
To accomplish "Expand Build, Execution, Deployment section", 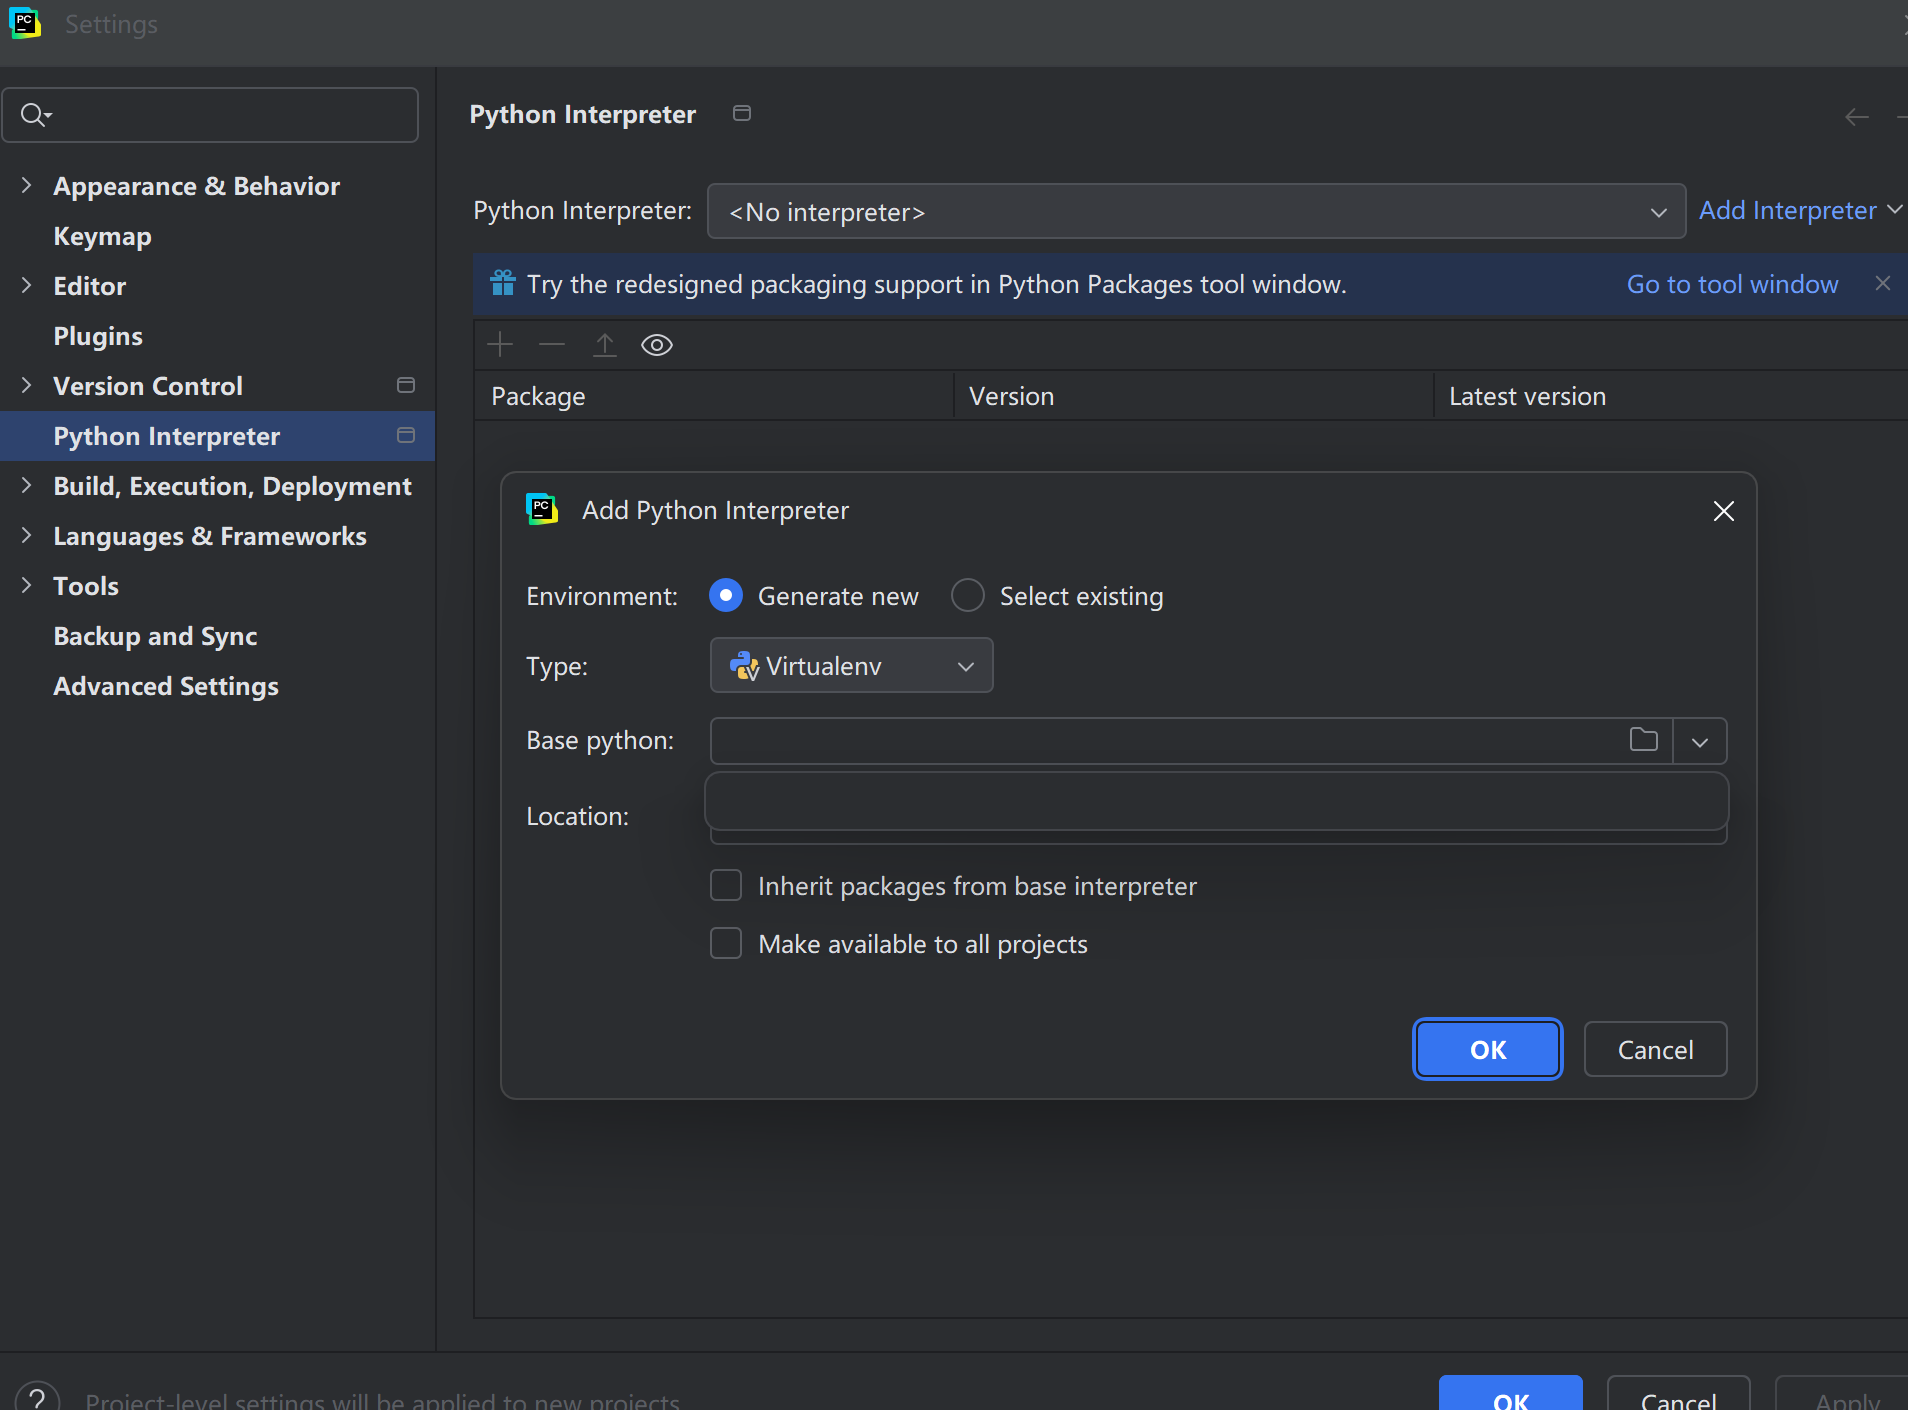I will (27, 485).
